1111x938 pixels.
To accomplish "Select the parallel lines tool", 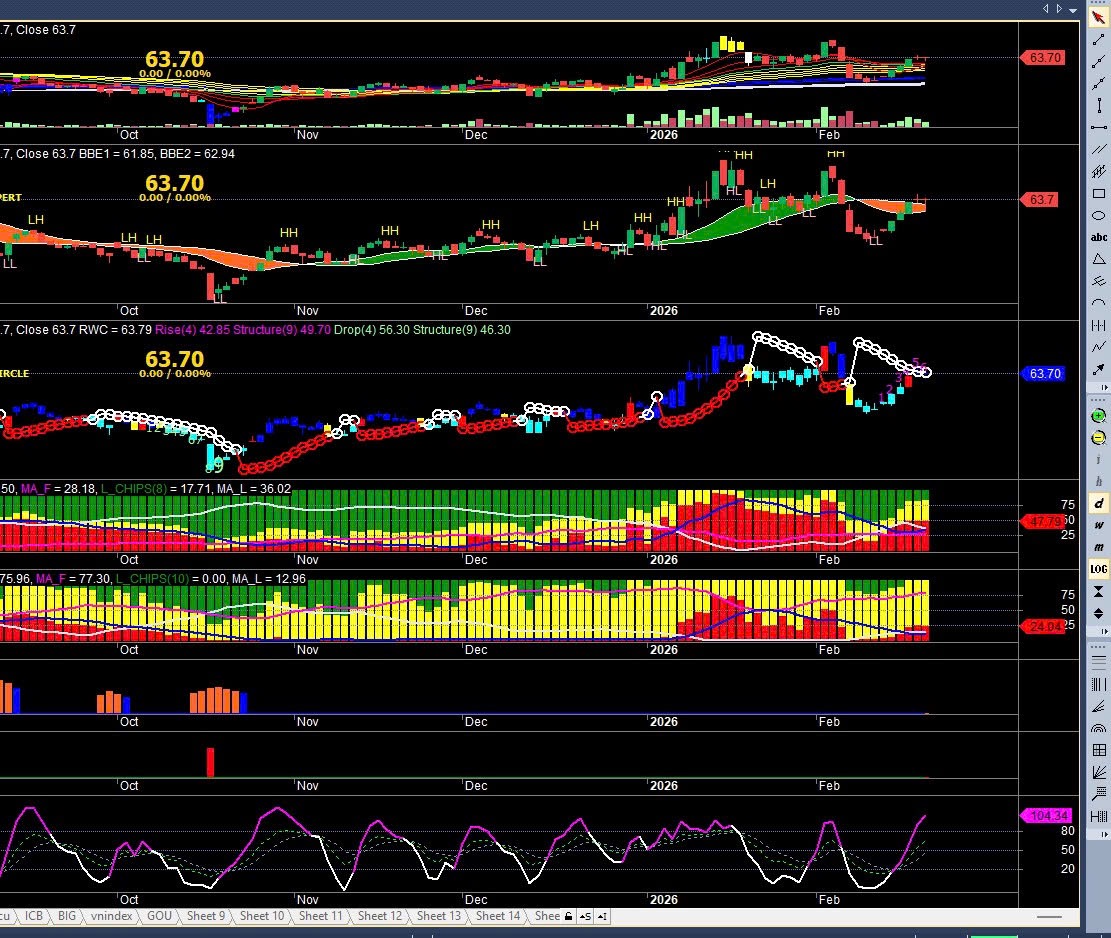I will pyautogui.click(x=1098, y=149).
